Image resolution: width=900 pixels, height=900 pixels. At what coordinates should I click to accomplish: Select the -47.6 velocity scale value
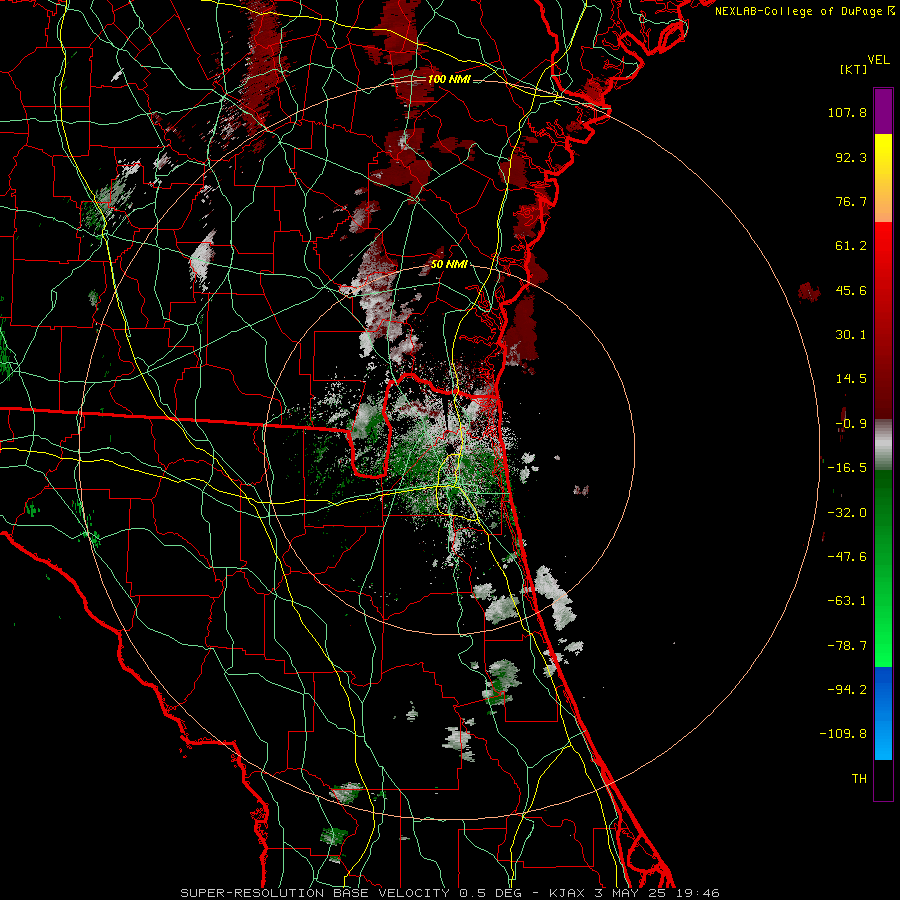847,557
